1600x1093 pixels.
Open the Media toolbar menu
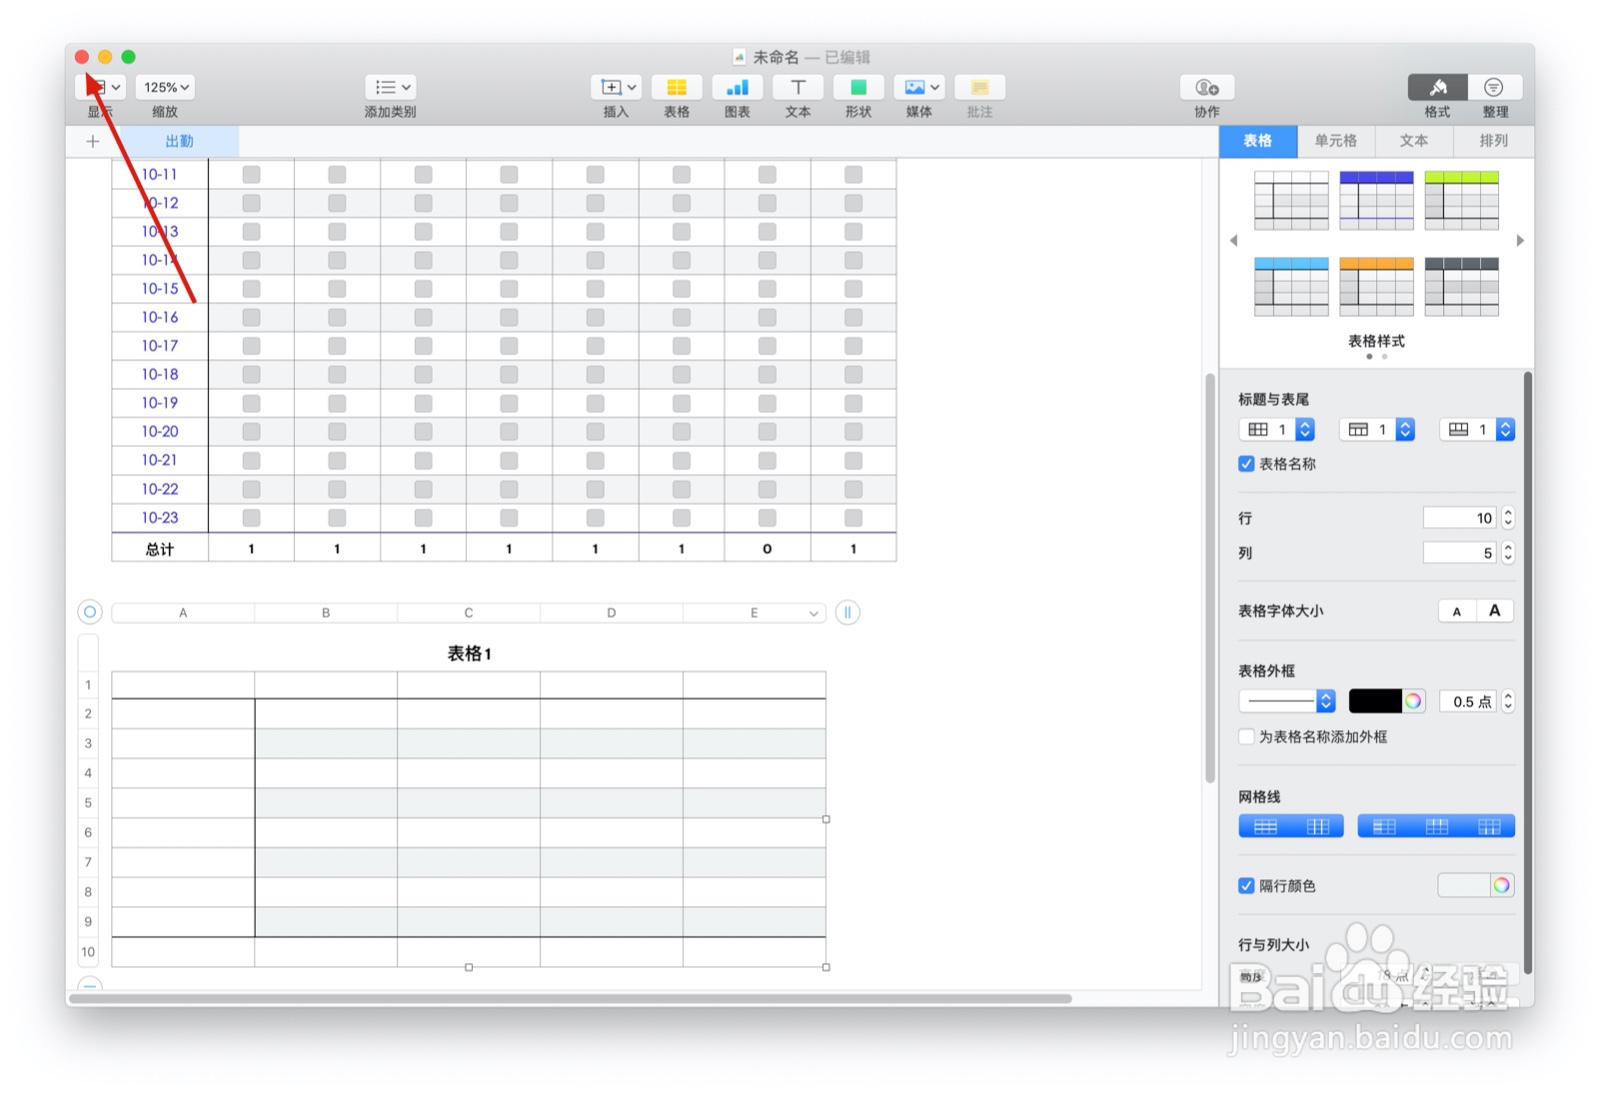(x=919, y=87)
